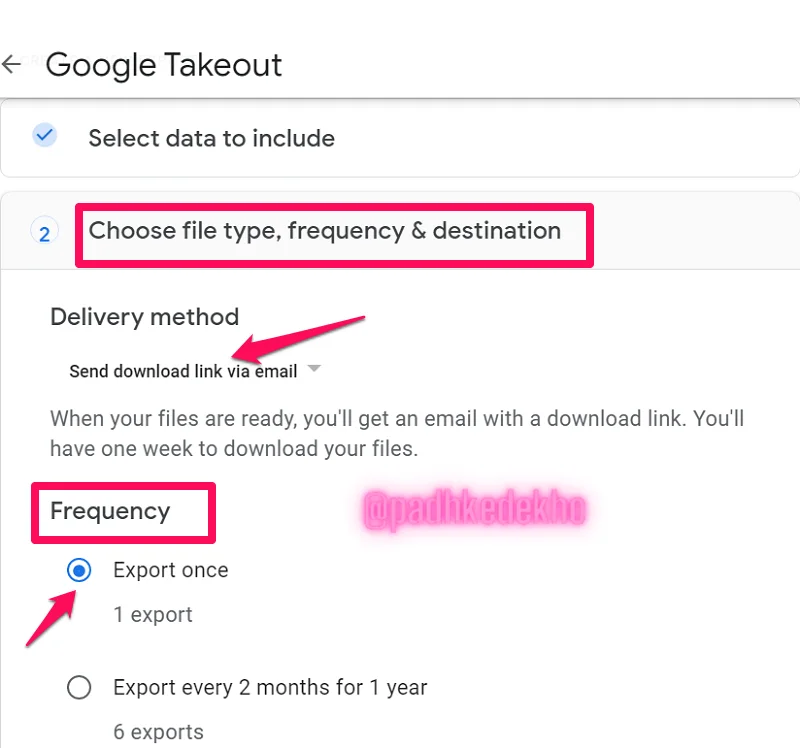
Task: Click the step 2 number circle
Action: pos(44,233)
